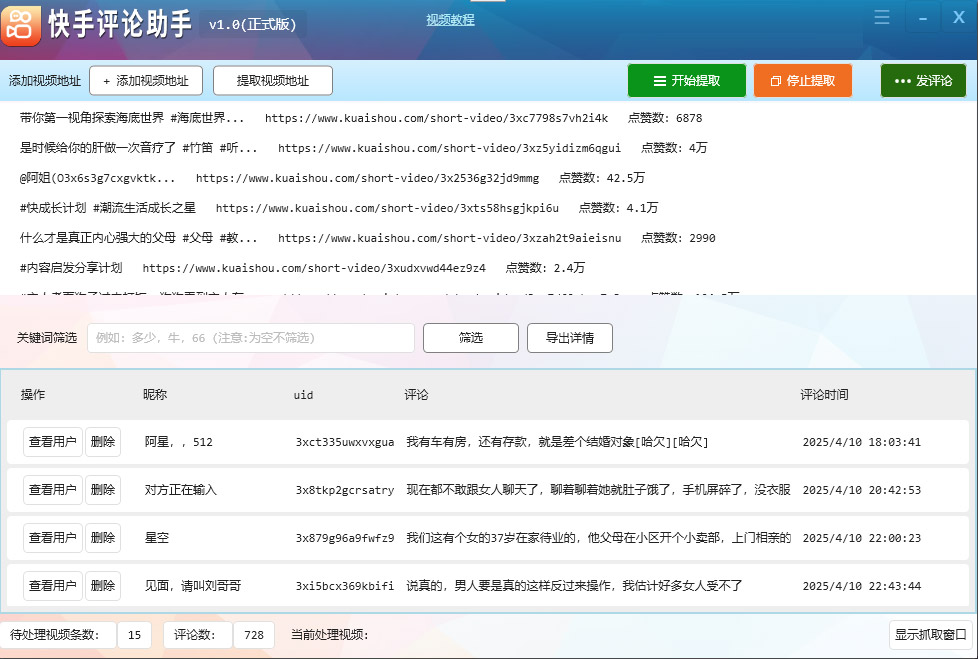This screenshot has height=659, width=978.
Task: Select video row 什么才是真正内心强大的父母
Action: click(368, 238)
